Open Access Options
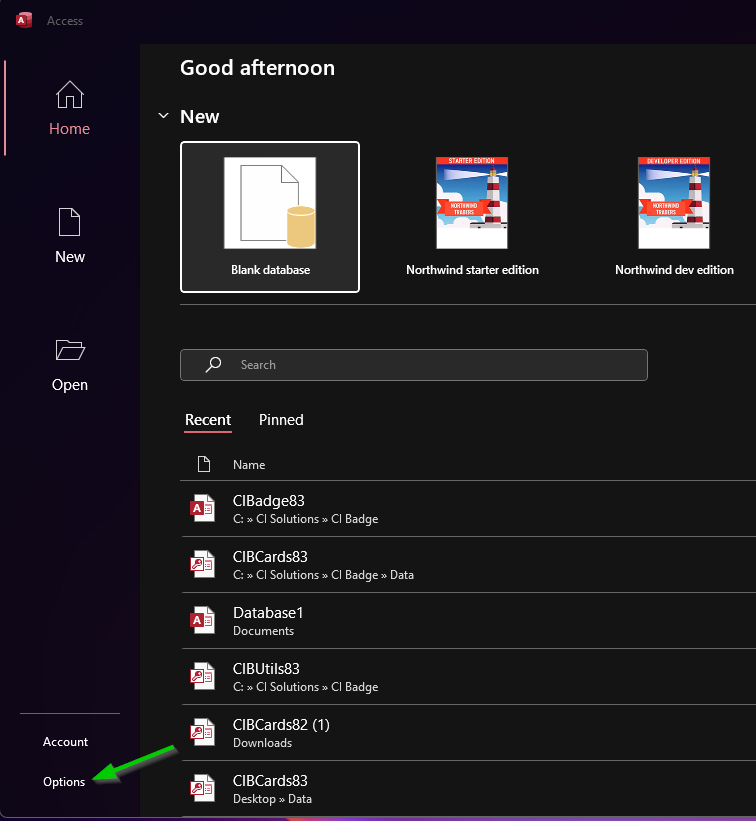Screen dimensions: 756x821 coord(64,782)
